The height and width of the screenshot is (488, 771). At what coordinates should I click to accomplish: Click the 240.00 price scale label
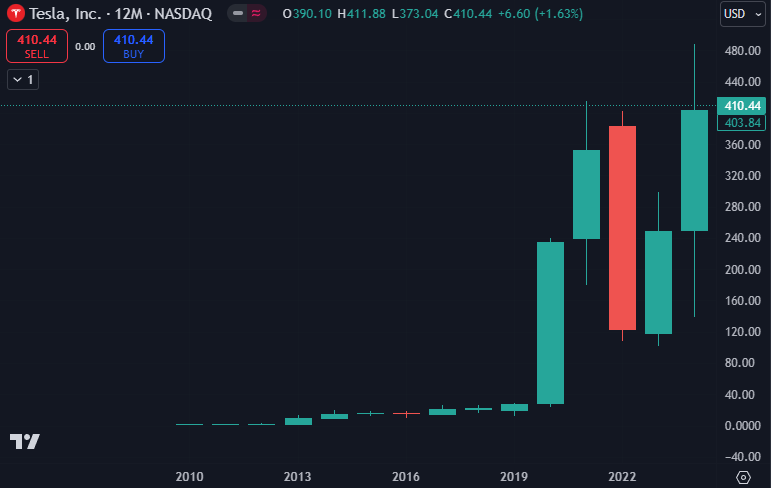[742, 238]
